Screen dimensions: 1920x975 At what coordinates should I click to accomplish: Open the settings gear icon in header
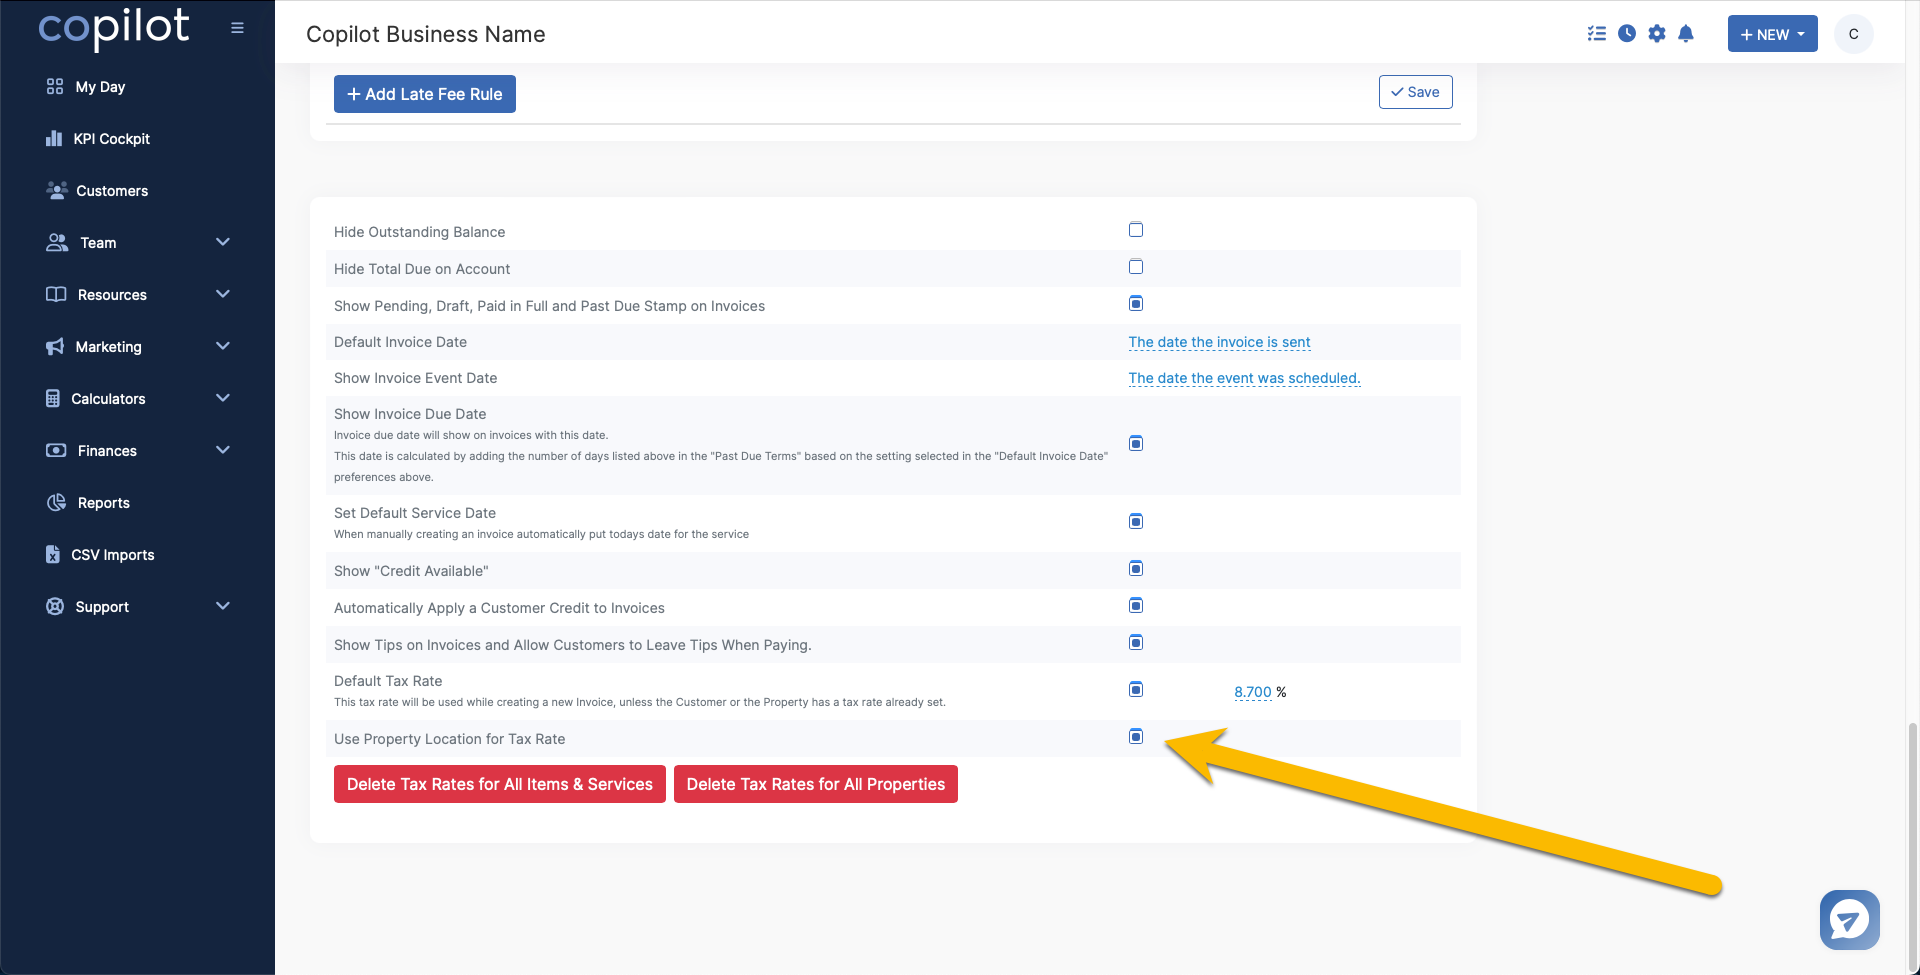coord(1657,34)
